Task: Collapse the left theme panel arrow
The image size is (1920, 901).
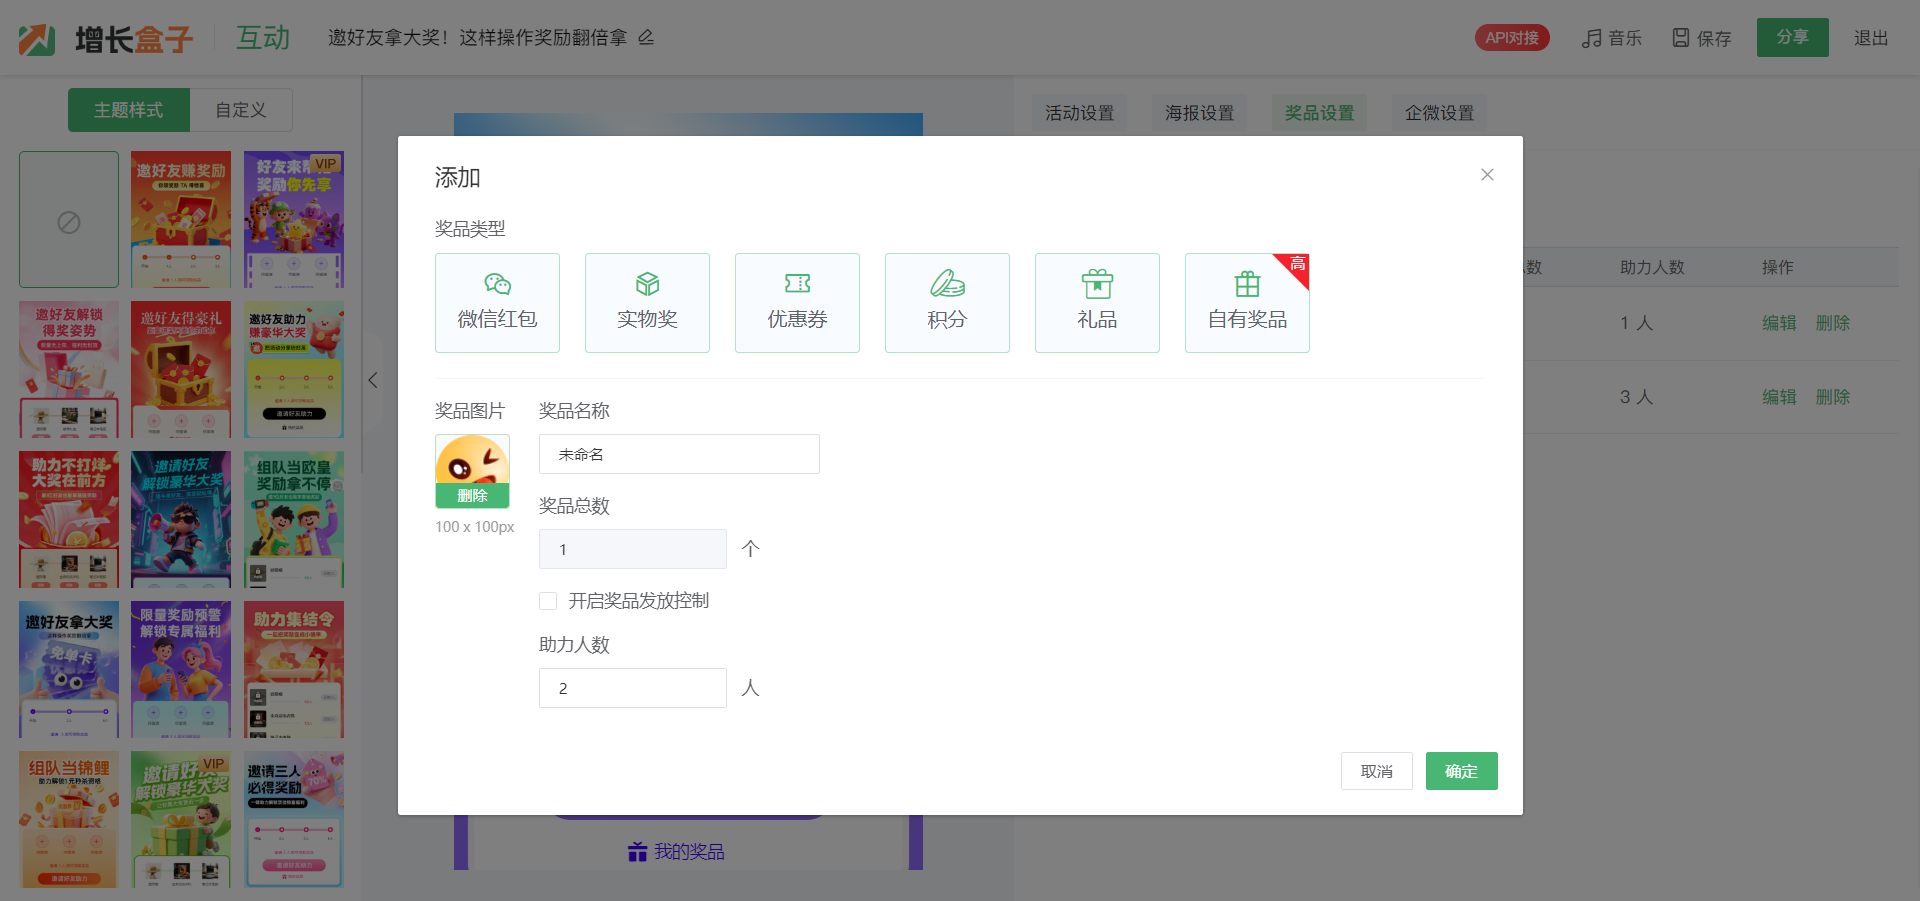Action: pos(373,380)
